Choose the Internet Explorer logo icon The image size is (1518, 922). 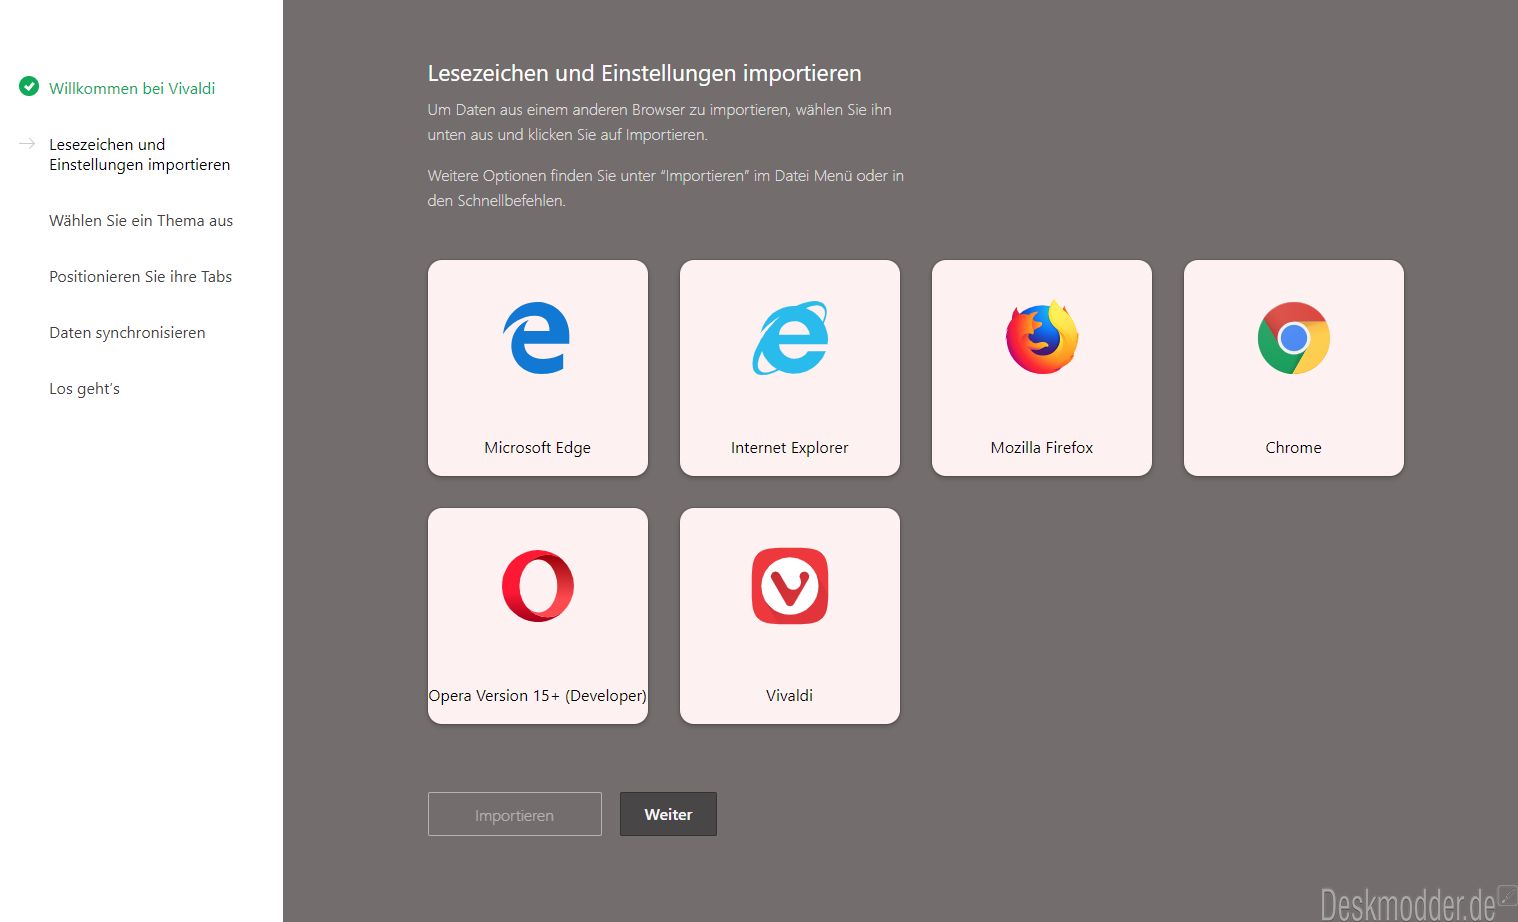[x=790, y=338]
